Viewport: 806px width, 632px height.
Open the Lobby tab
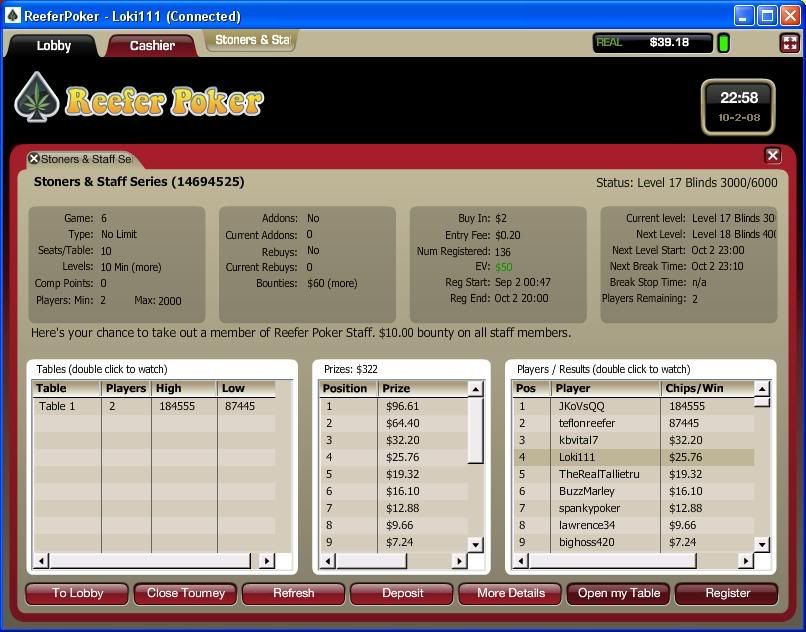[x=53, y=46]
